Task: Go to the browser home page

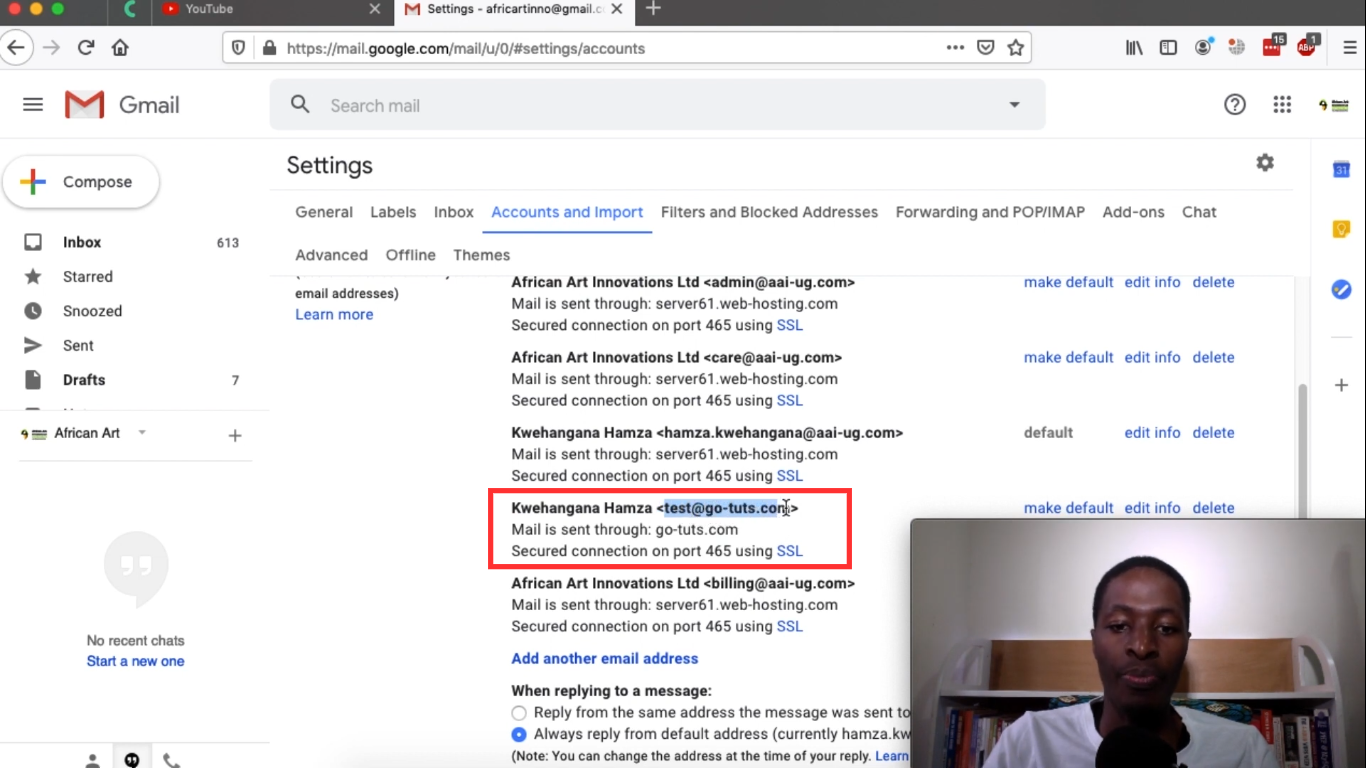Action: (x=120, y=48)
